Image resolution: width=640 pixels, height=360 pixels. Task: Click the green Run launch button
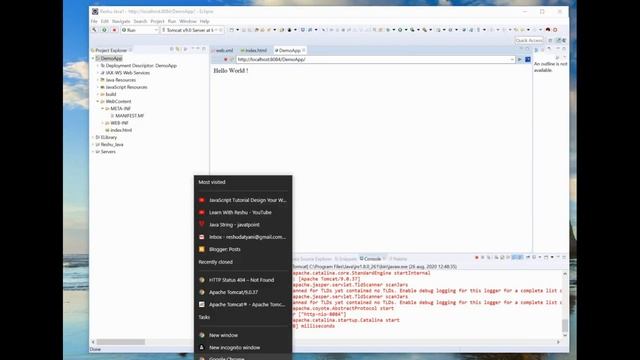[x=104, y=30]
